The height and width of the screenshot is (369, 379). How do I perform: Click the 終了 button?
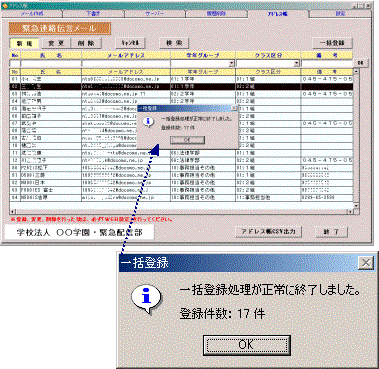click(x=331, y=232)
